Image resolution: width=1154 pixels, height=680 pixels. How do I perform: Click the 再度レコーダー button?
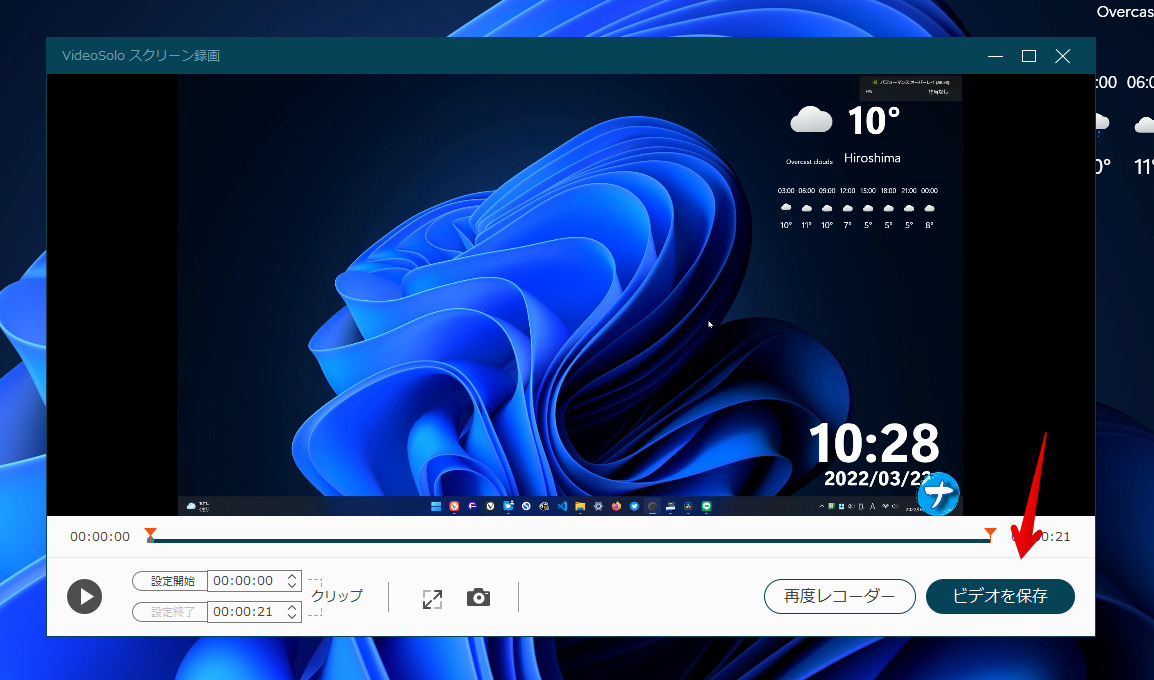point(840,596)
